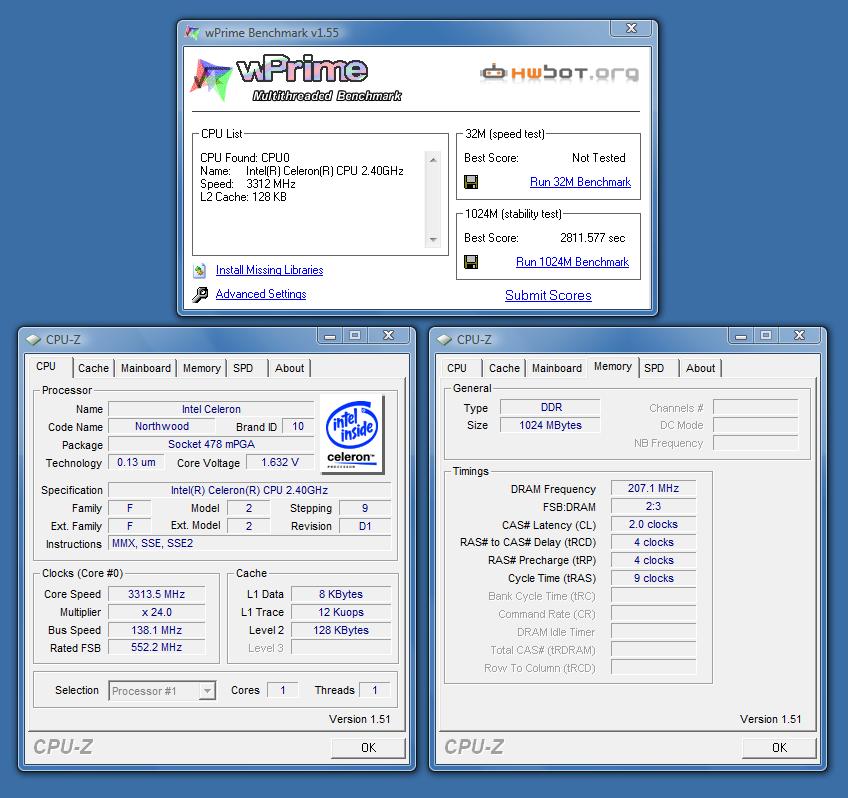Open Cache tab in the CPU-Z window showing Timings

(504, 368)
